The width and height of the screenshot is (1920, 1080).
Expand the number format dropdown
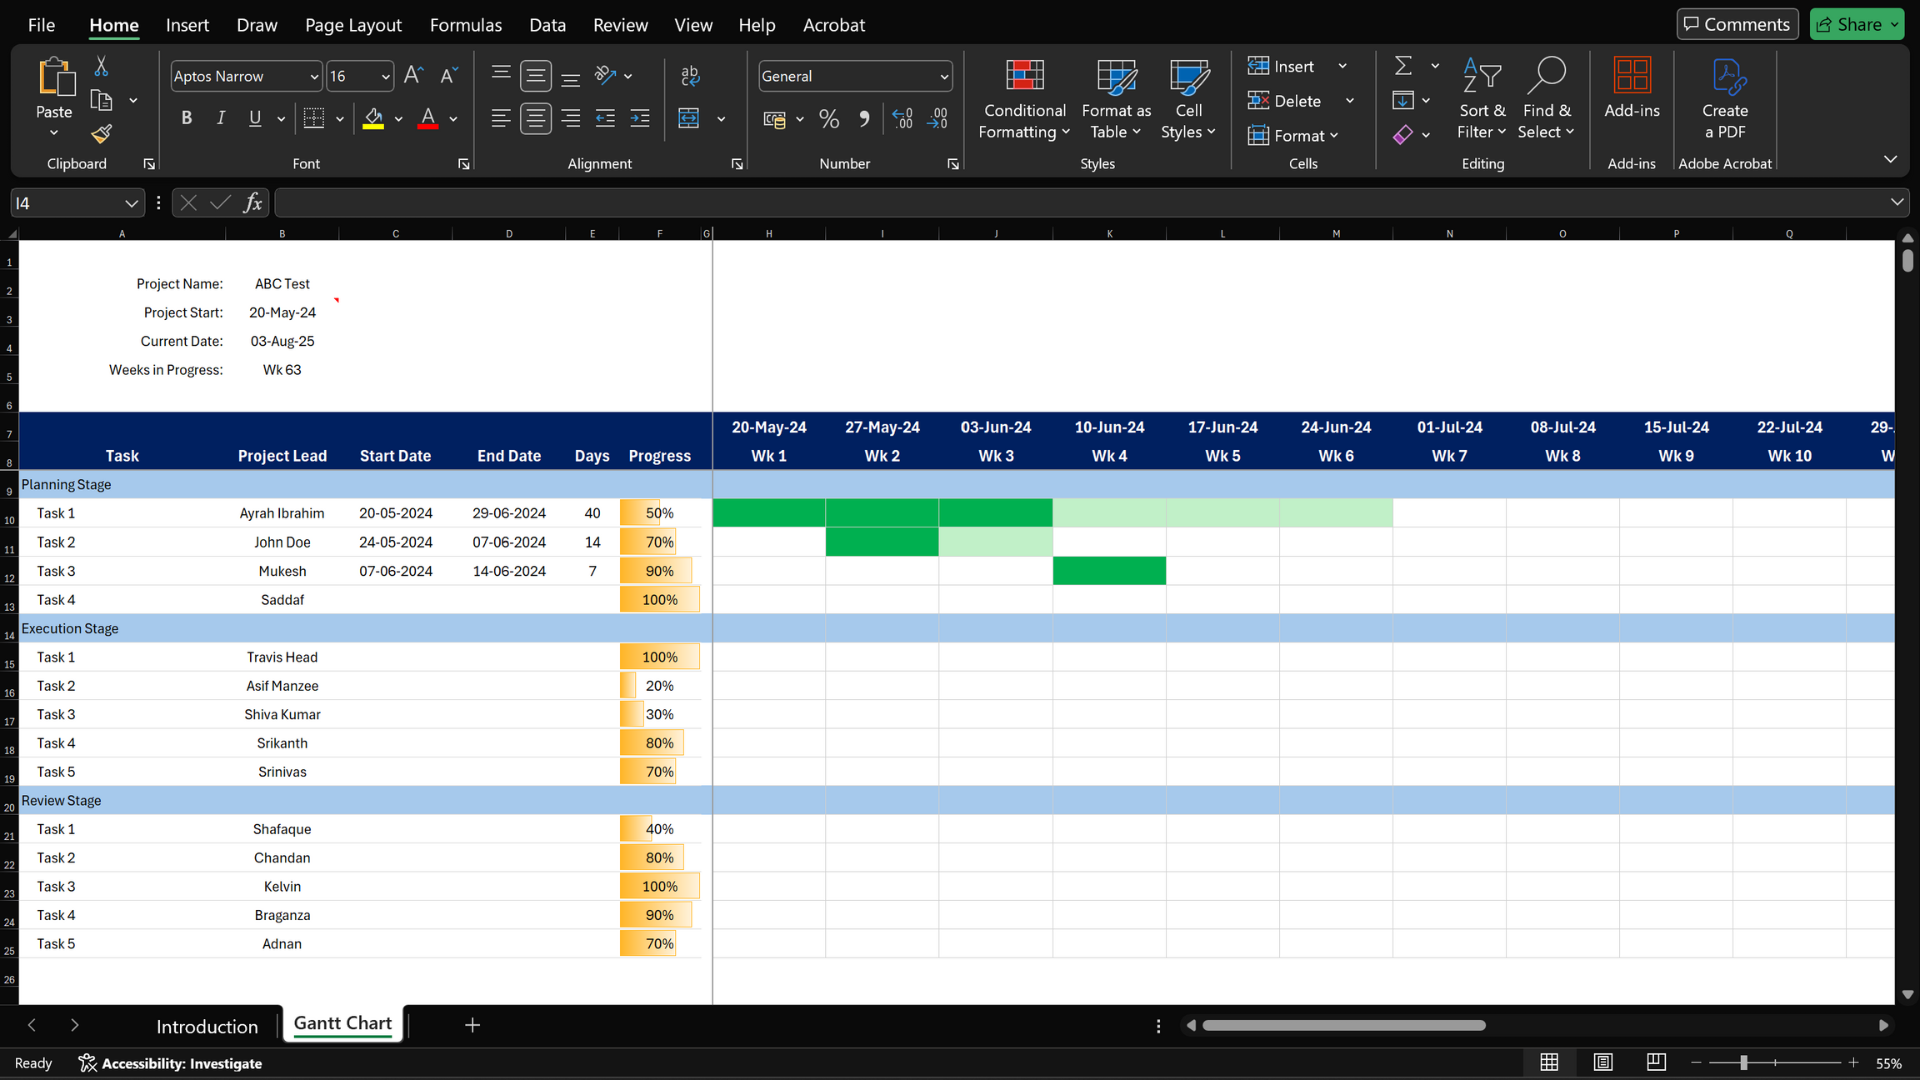pos(943,77)
